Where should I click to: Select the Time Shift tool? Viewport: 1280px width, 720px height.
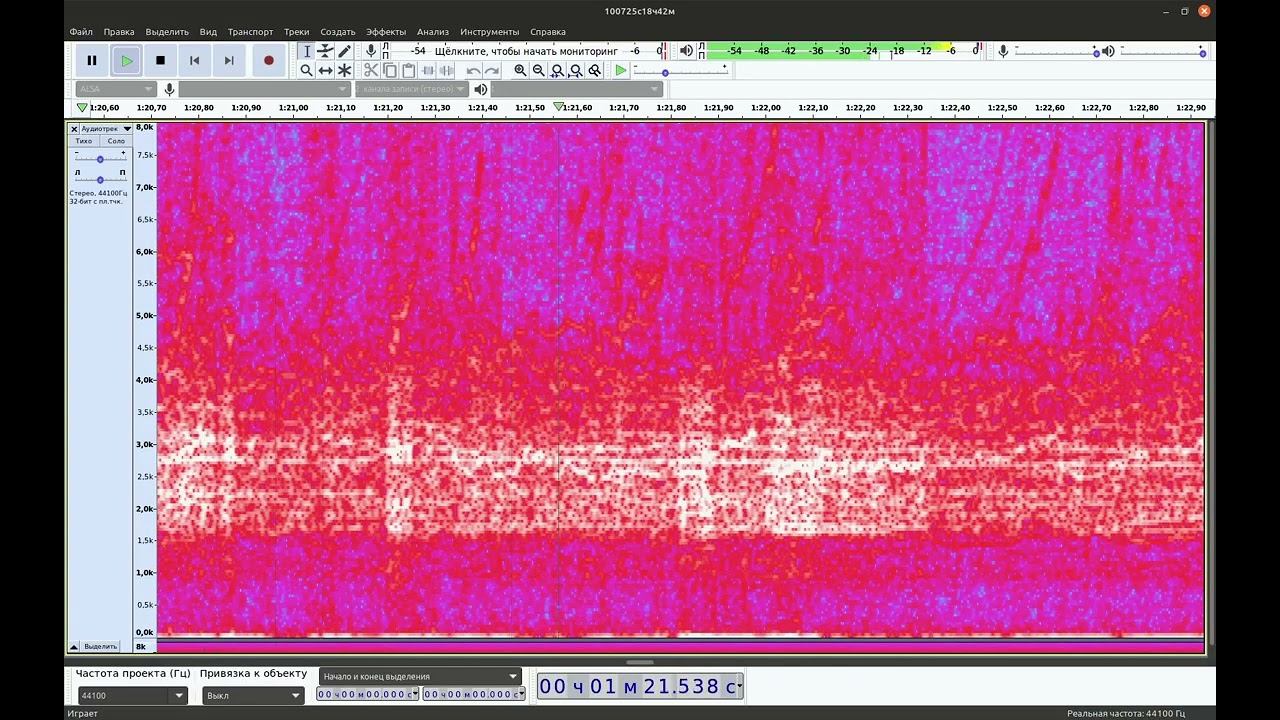point(326,70)
